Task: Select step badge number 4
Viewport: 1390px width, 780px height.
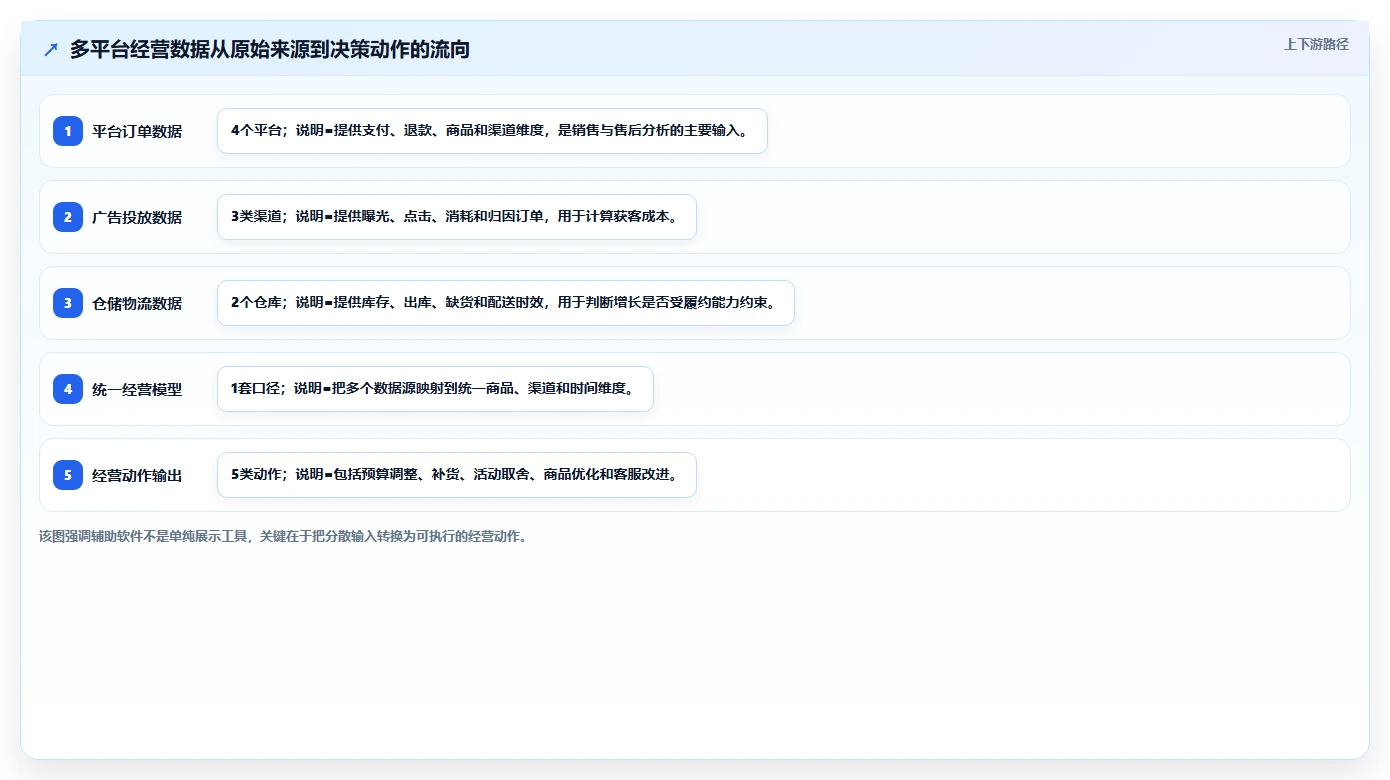Action: click(68, 389)
